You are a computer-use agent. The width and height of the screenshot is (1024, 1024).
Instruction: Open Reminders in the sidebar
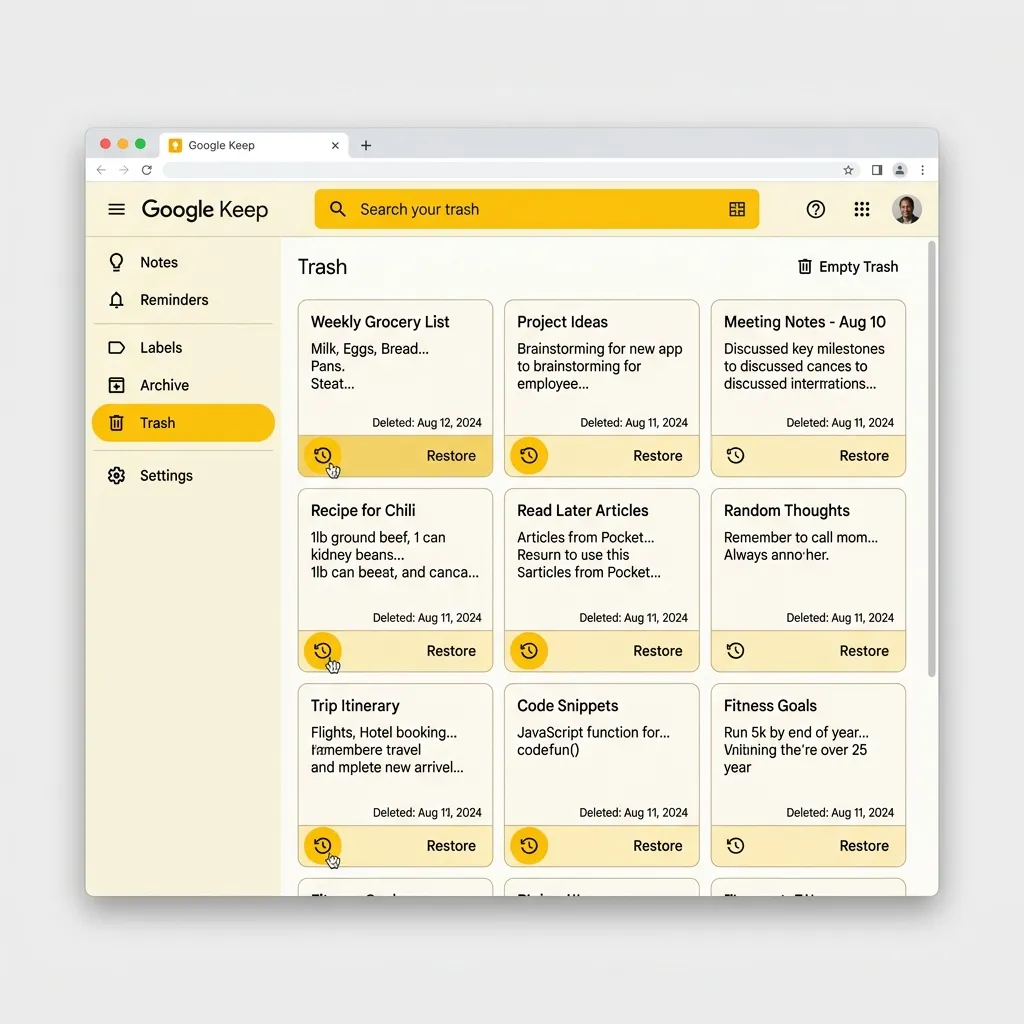point(184,300)
